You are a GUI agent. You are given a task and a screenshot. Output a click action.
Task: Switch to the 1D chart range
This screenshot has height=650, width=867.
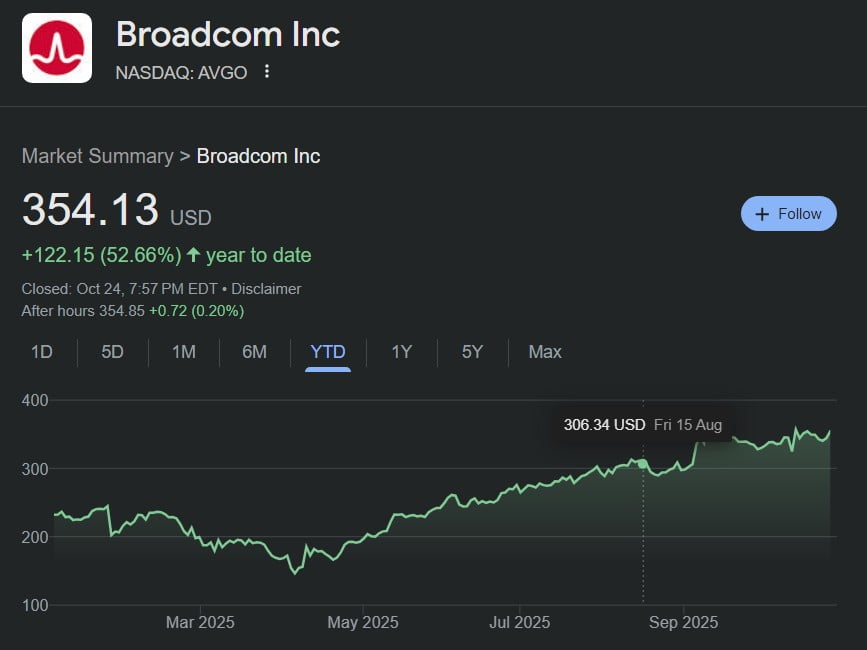tap(42, 352)
